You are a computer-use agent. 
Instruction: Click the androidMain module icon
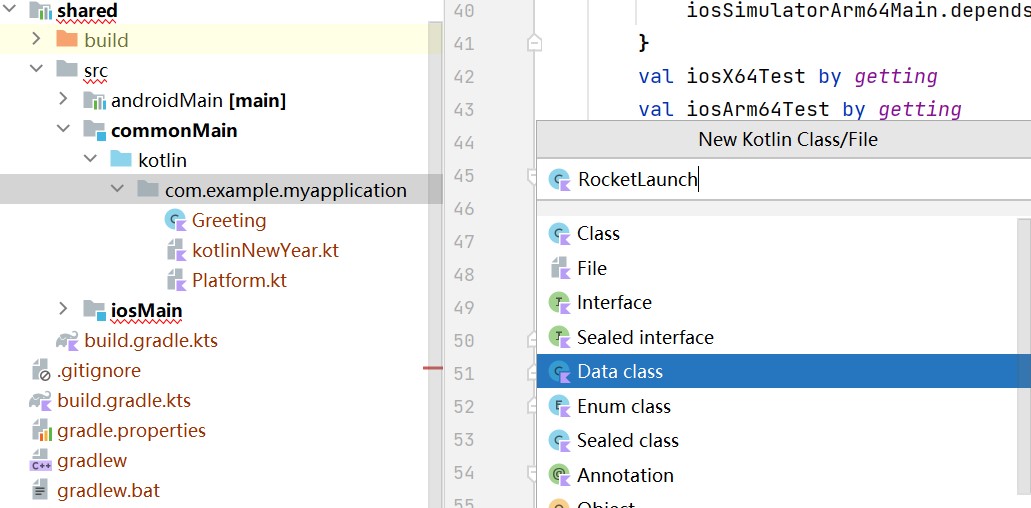point(94,100)
